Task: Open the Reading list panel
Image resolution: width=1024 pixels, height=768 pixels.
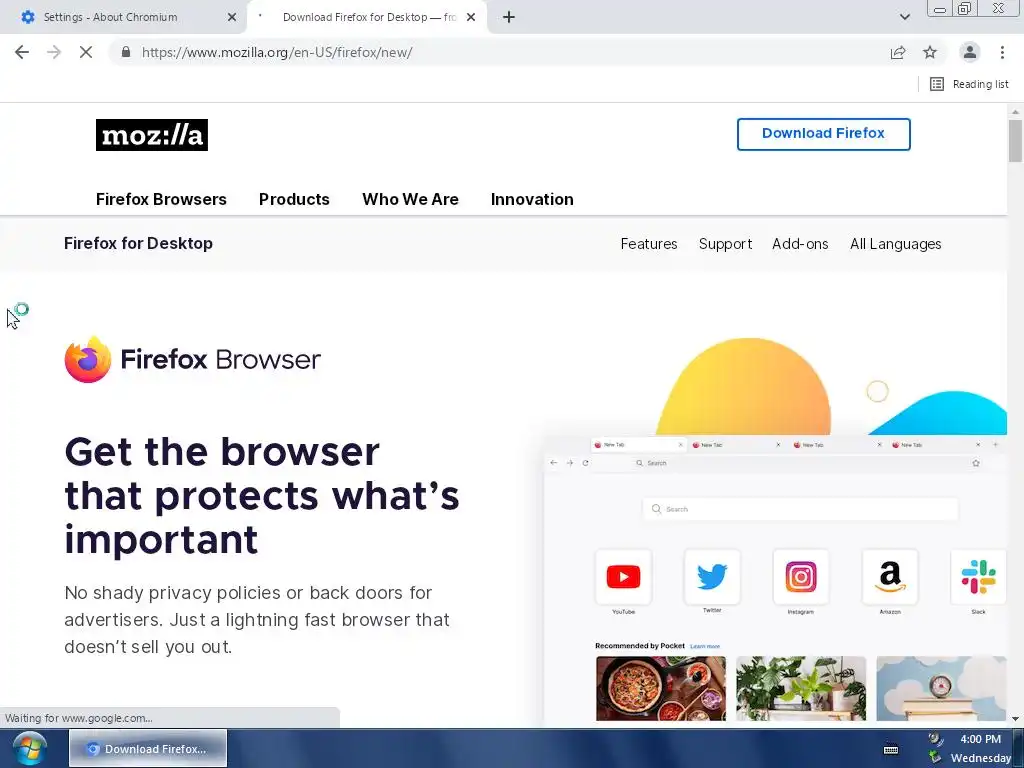Action: (x=969, y=84)
